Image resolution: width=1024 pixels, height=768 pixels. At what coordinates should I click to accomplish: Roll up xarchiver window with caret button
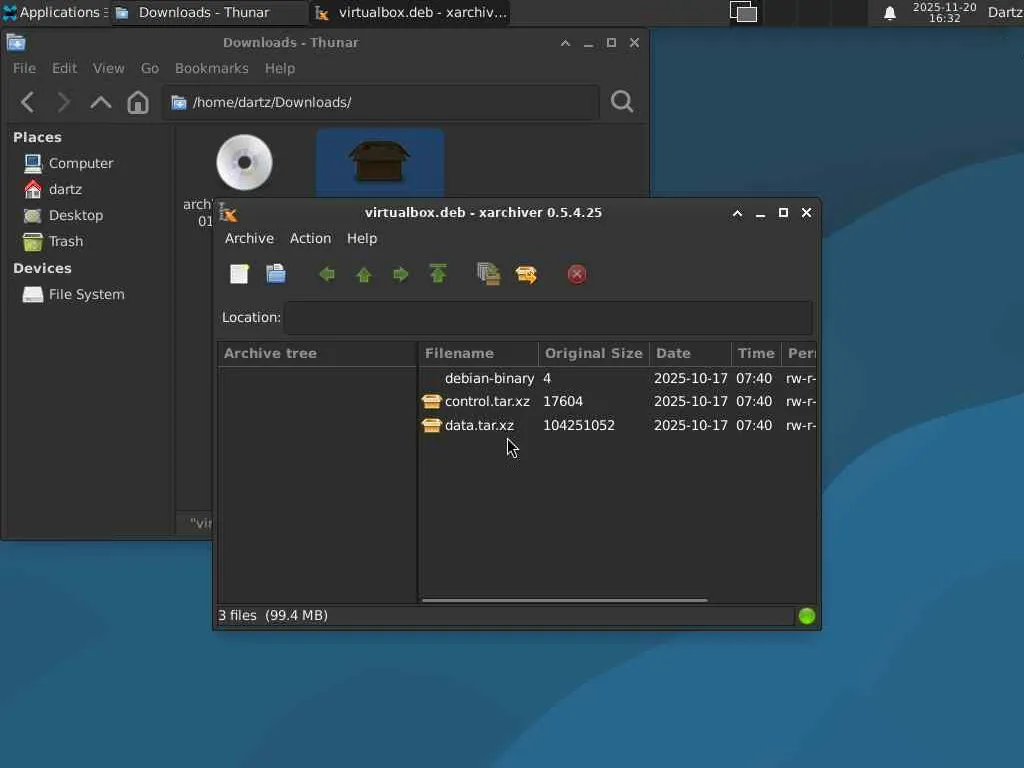point(737,213)
